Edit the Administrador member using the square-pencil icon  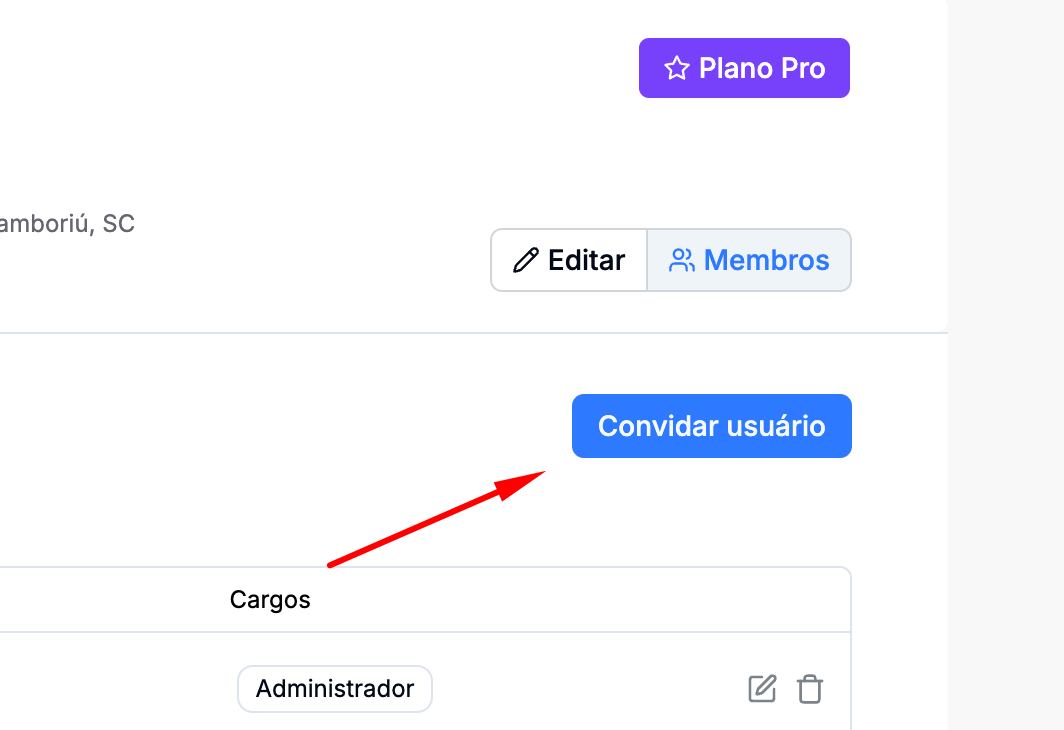[x=762, y=689]
